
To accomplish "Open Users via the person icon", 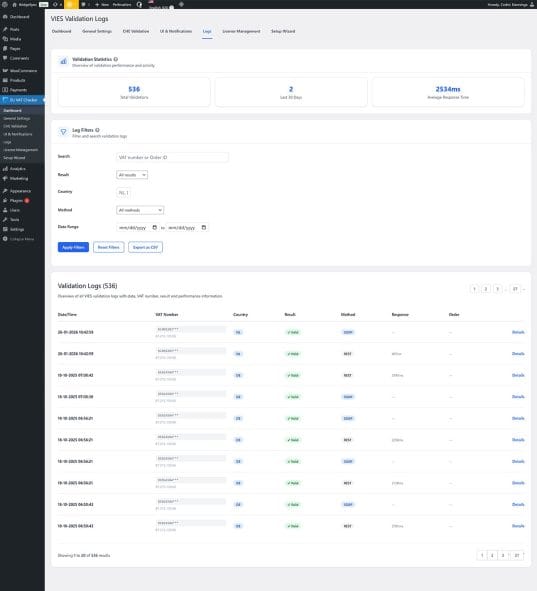I will [5, 210].
